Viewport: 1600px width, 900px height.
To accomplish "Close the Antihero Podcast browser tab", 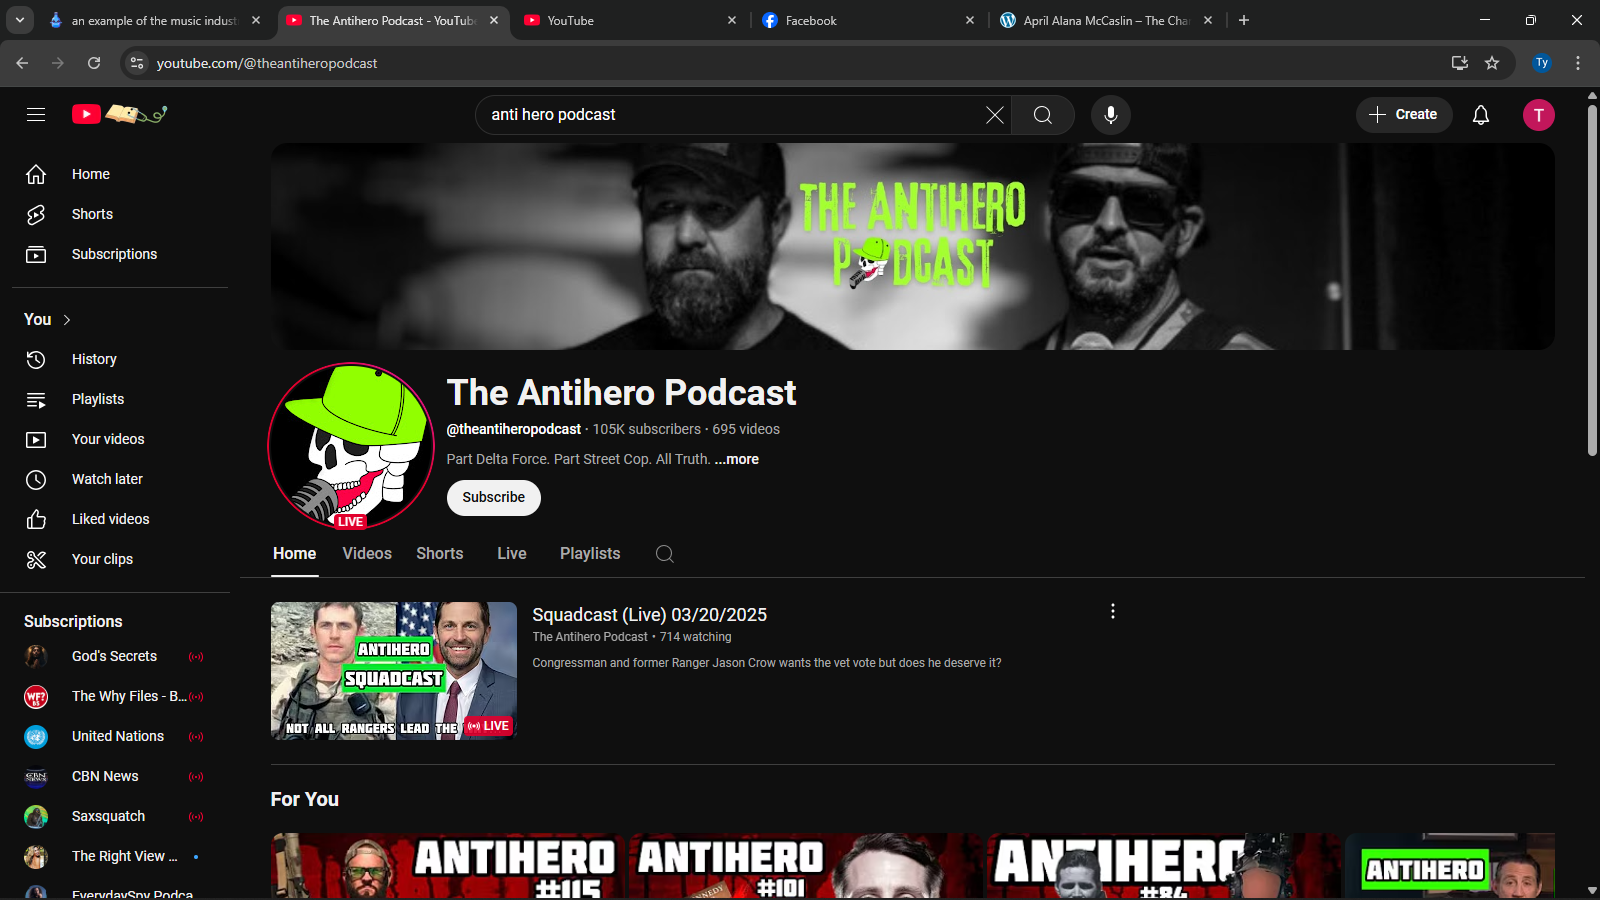I will [x=494, y=20].
